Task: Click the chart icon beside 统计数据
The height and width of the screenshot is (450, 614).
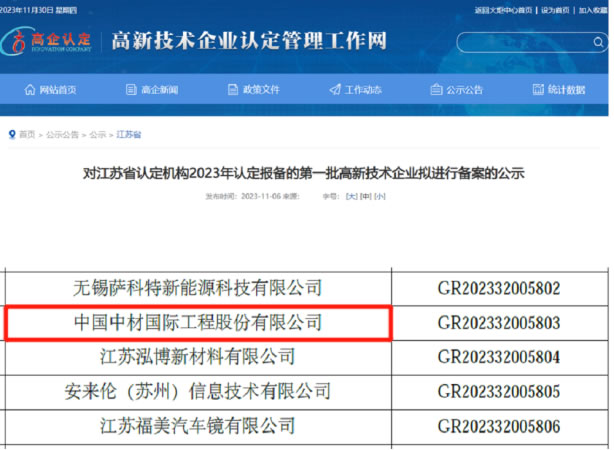Action: [538, 90]
